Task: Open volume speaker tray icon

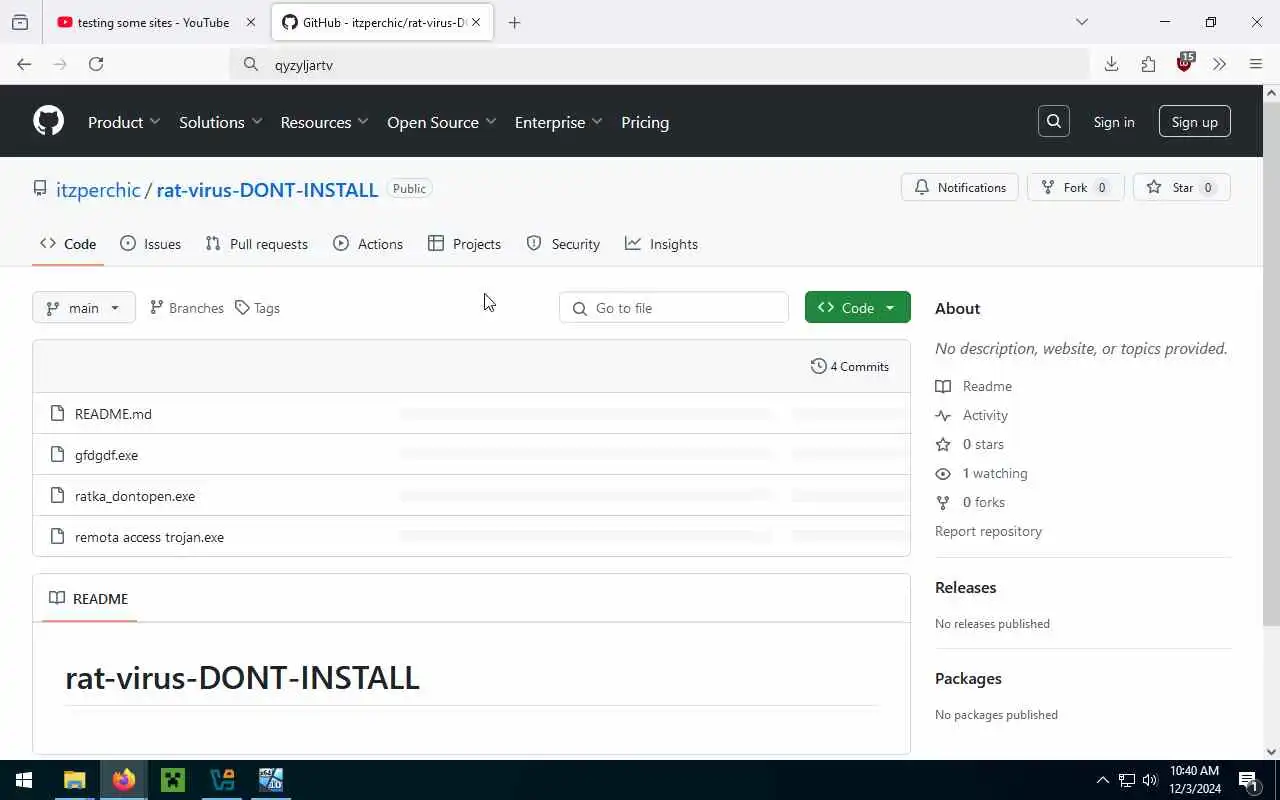Action: [x=1150, y=780]
